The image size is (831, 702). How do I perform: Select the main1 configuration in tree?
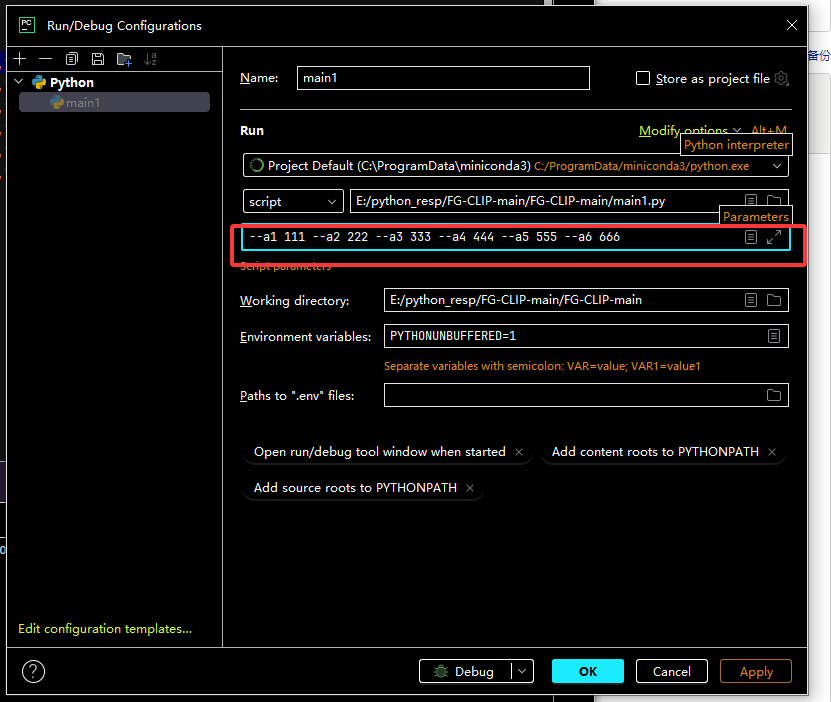click(x=114, y=102)
